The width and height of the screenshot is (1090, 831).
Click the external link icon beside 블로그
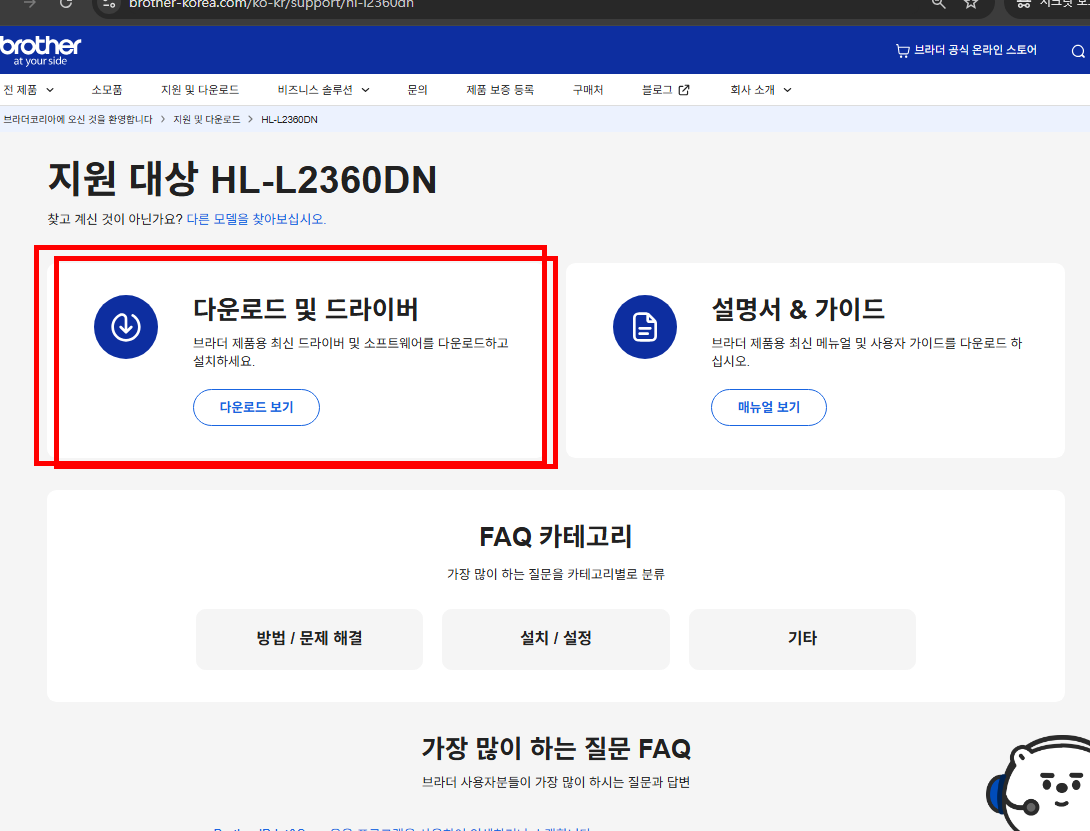coord(684,90)
